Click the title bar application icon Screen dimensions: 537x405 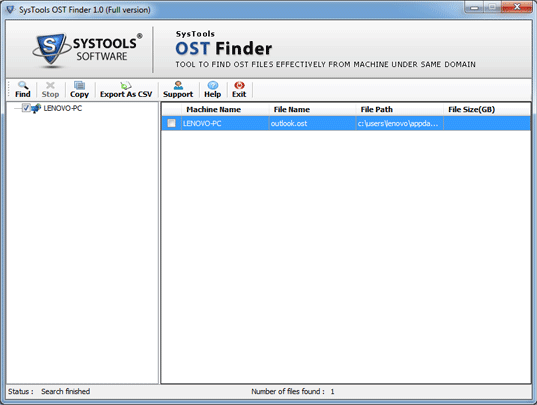click(10, 10)
